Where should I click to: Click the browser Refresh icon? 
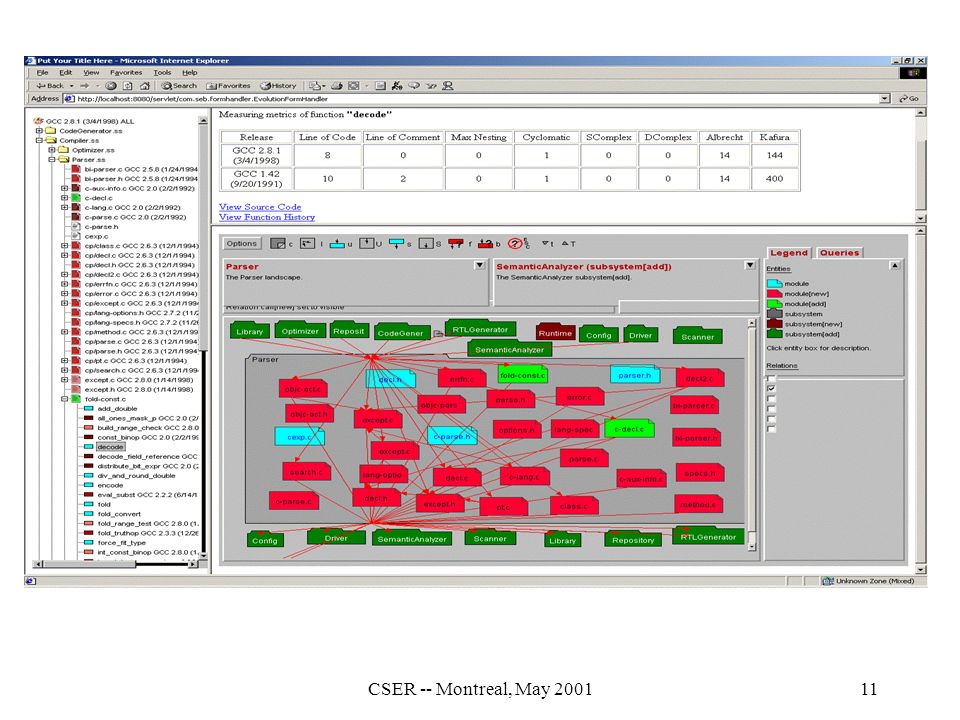coord(128,86)
